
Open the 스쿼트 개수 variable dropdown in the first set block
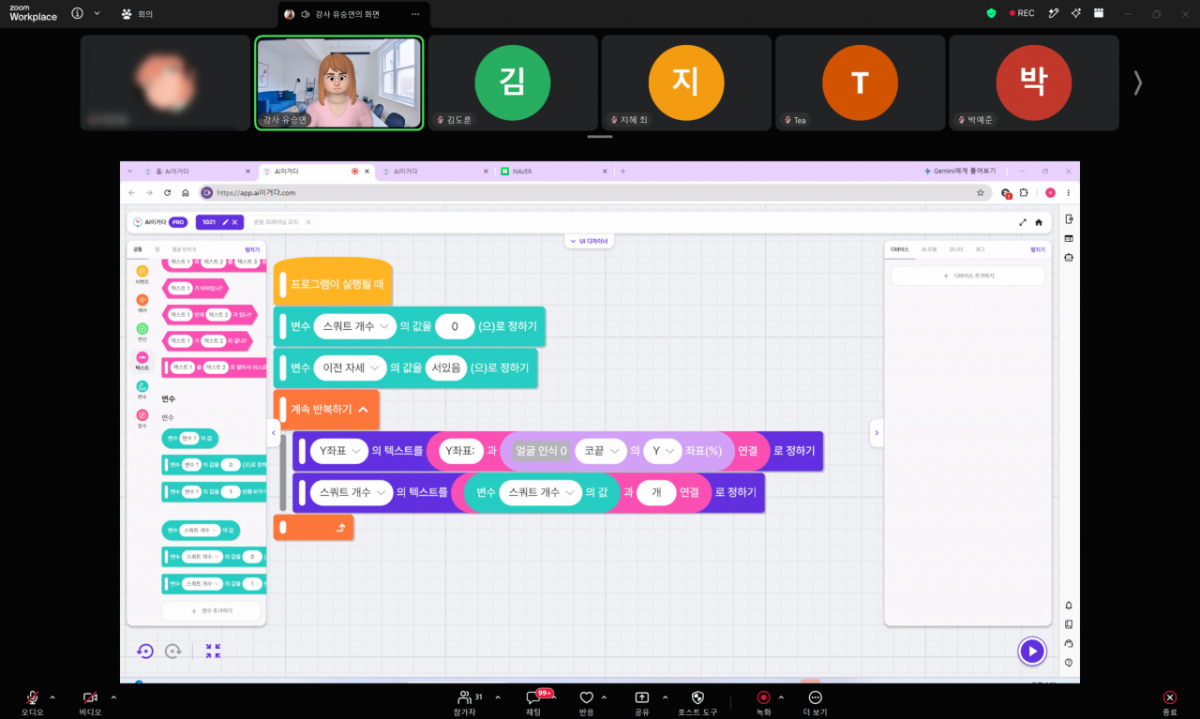pyautogui.click(x=354, y=326)
